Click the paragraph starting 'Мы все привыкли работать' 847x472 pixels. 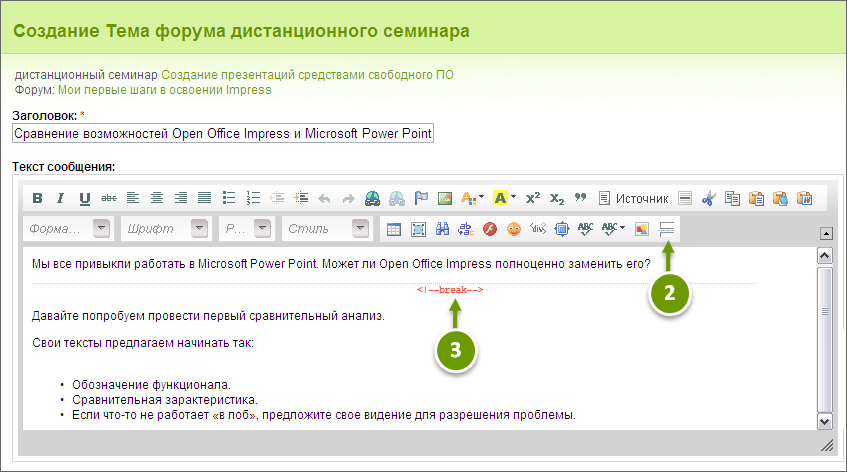(341, 264)
